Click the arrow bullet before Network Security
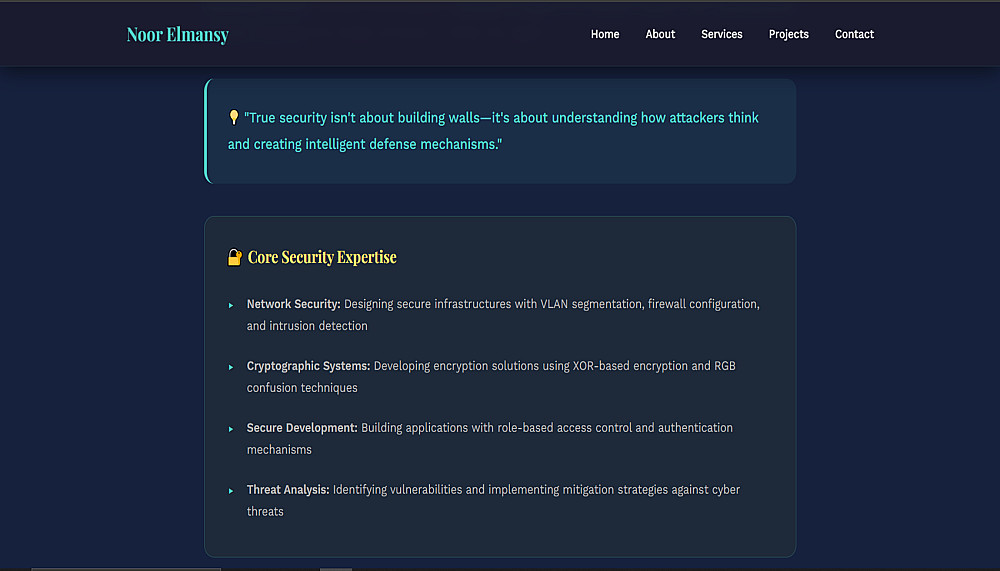Image resolution: width=1000 pixels, height=571 pixels. coord(231,305)
